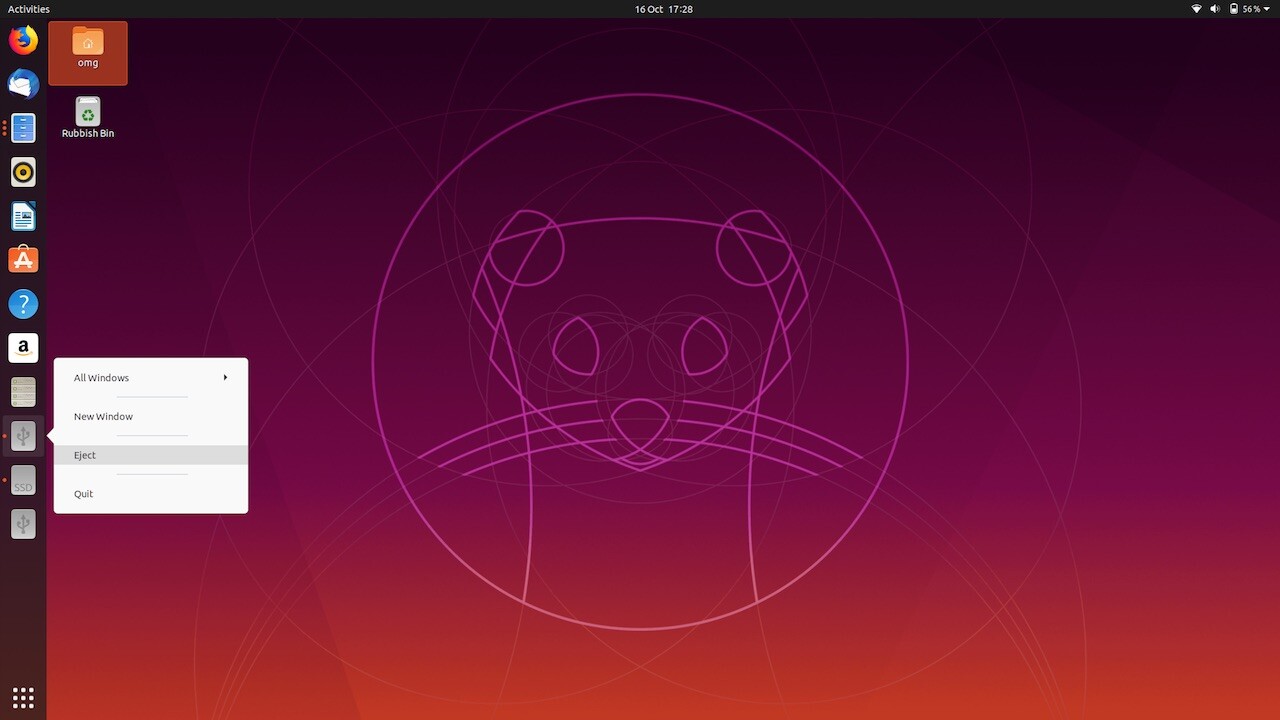Open the bottom USB drive dock icon
The width and height of the screenshot is (1280, 720).
23,524
